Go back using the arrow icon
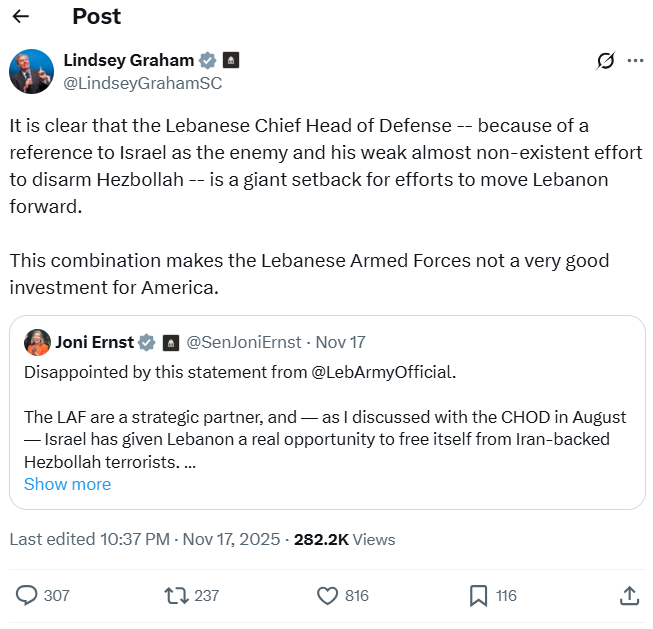The width and height of the screenshot is (653, 629). click(x=21, y=17)
